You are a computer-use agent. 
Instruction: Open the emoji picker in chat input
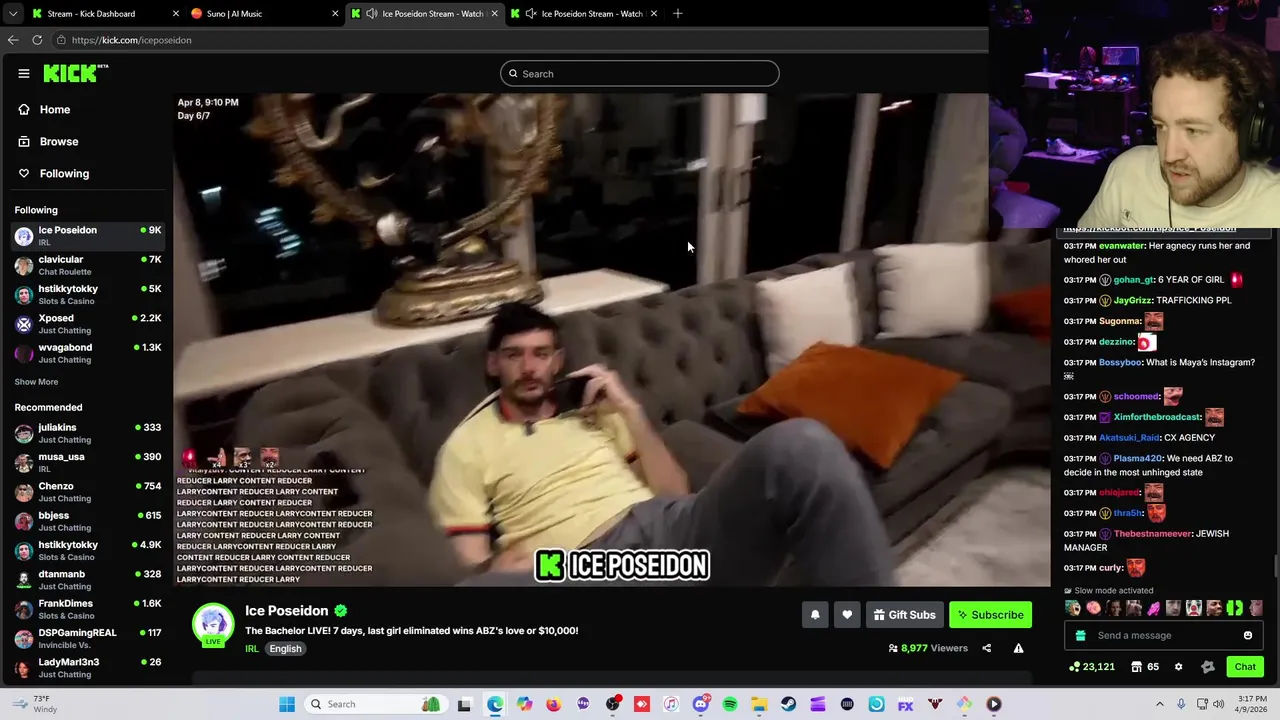[1247, 636]
